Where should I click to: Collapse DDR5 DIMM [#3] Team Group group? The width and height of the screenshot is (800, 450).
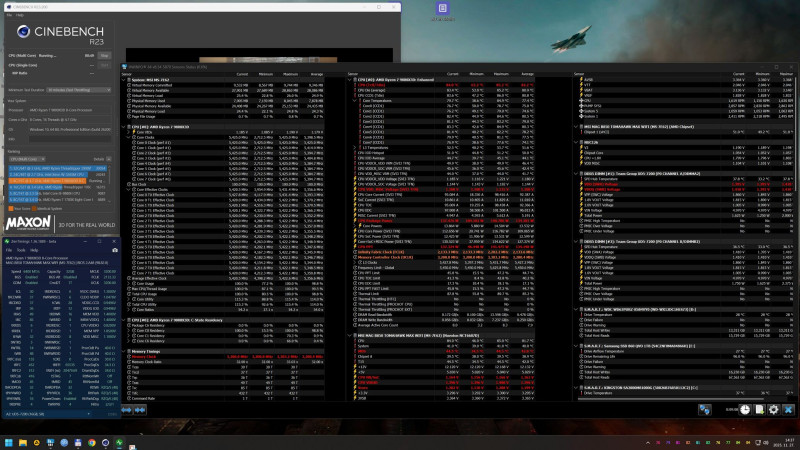pyautogui.click(x=576, y=241)
